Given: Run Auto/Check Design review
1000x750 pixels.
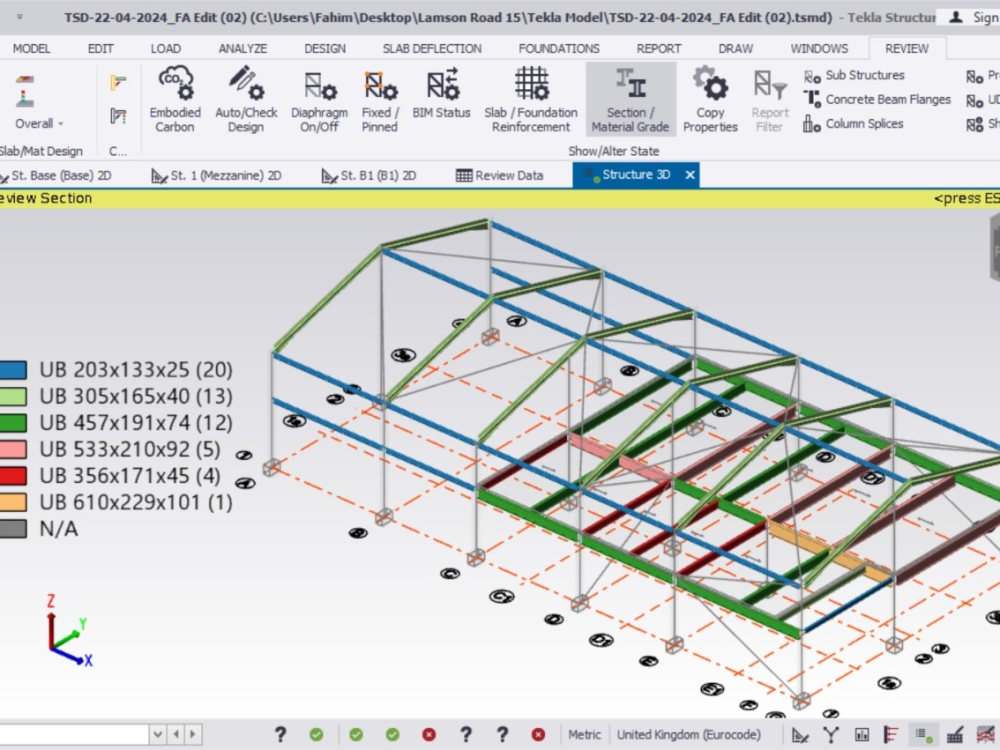Looking at the screenshot, I should (x=246, y=99).
